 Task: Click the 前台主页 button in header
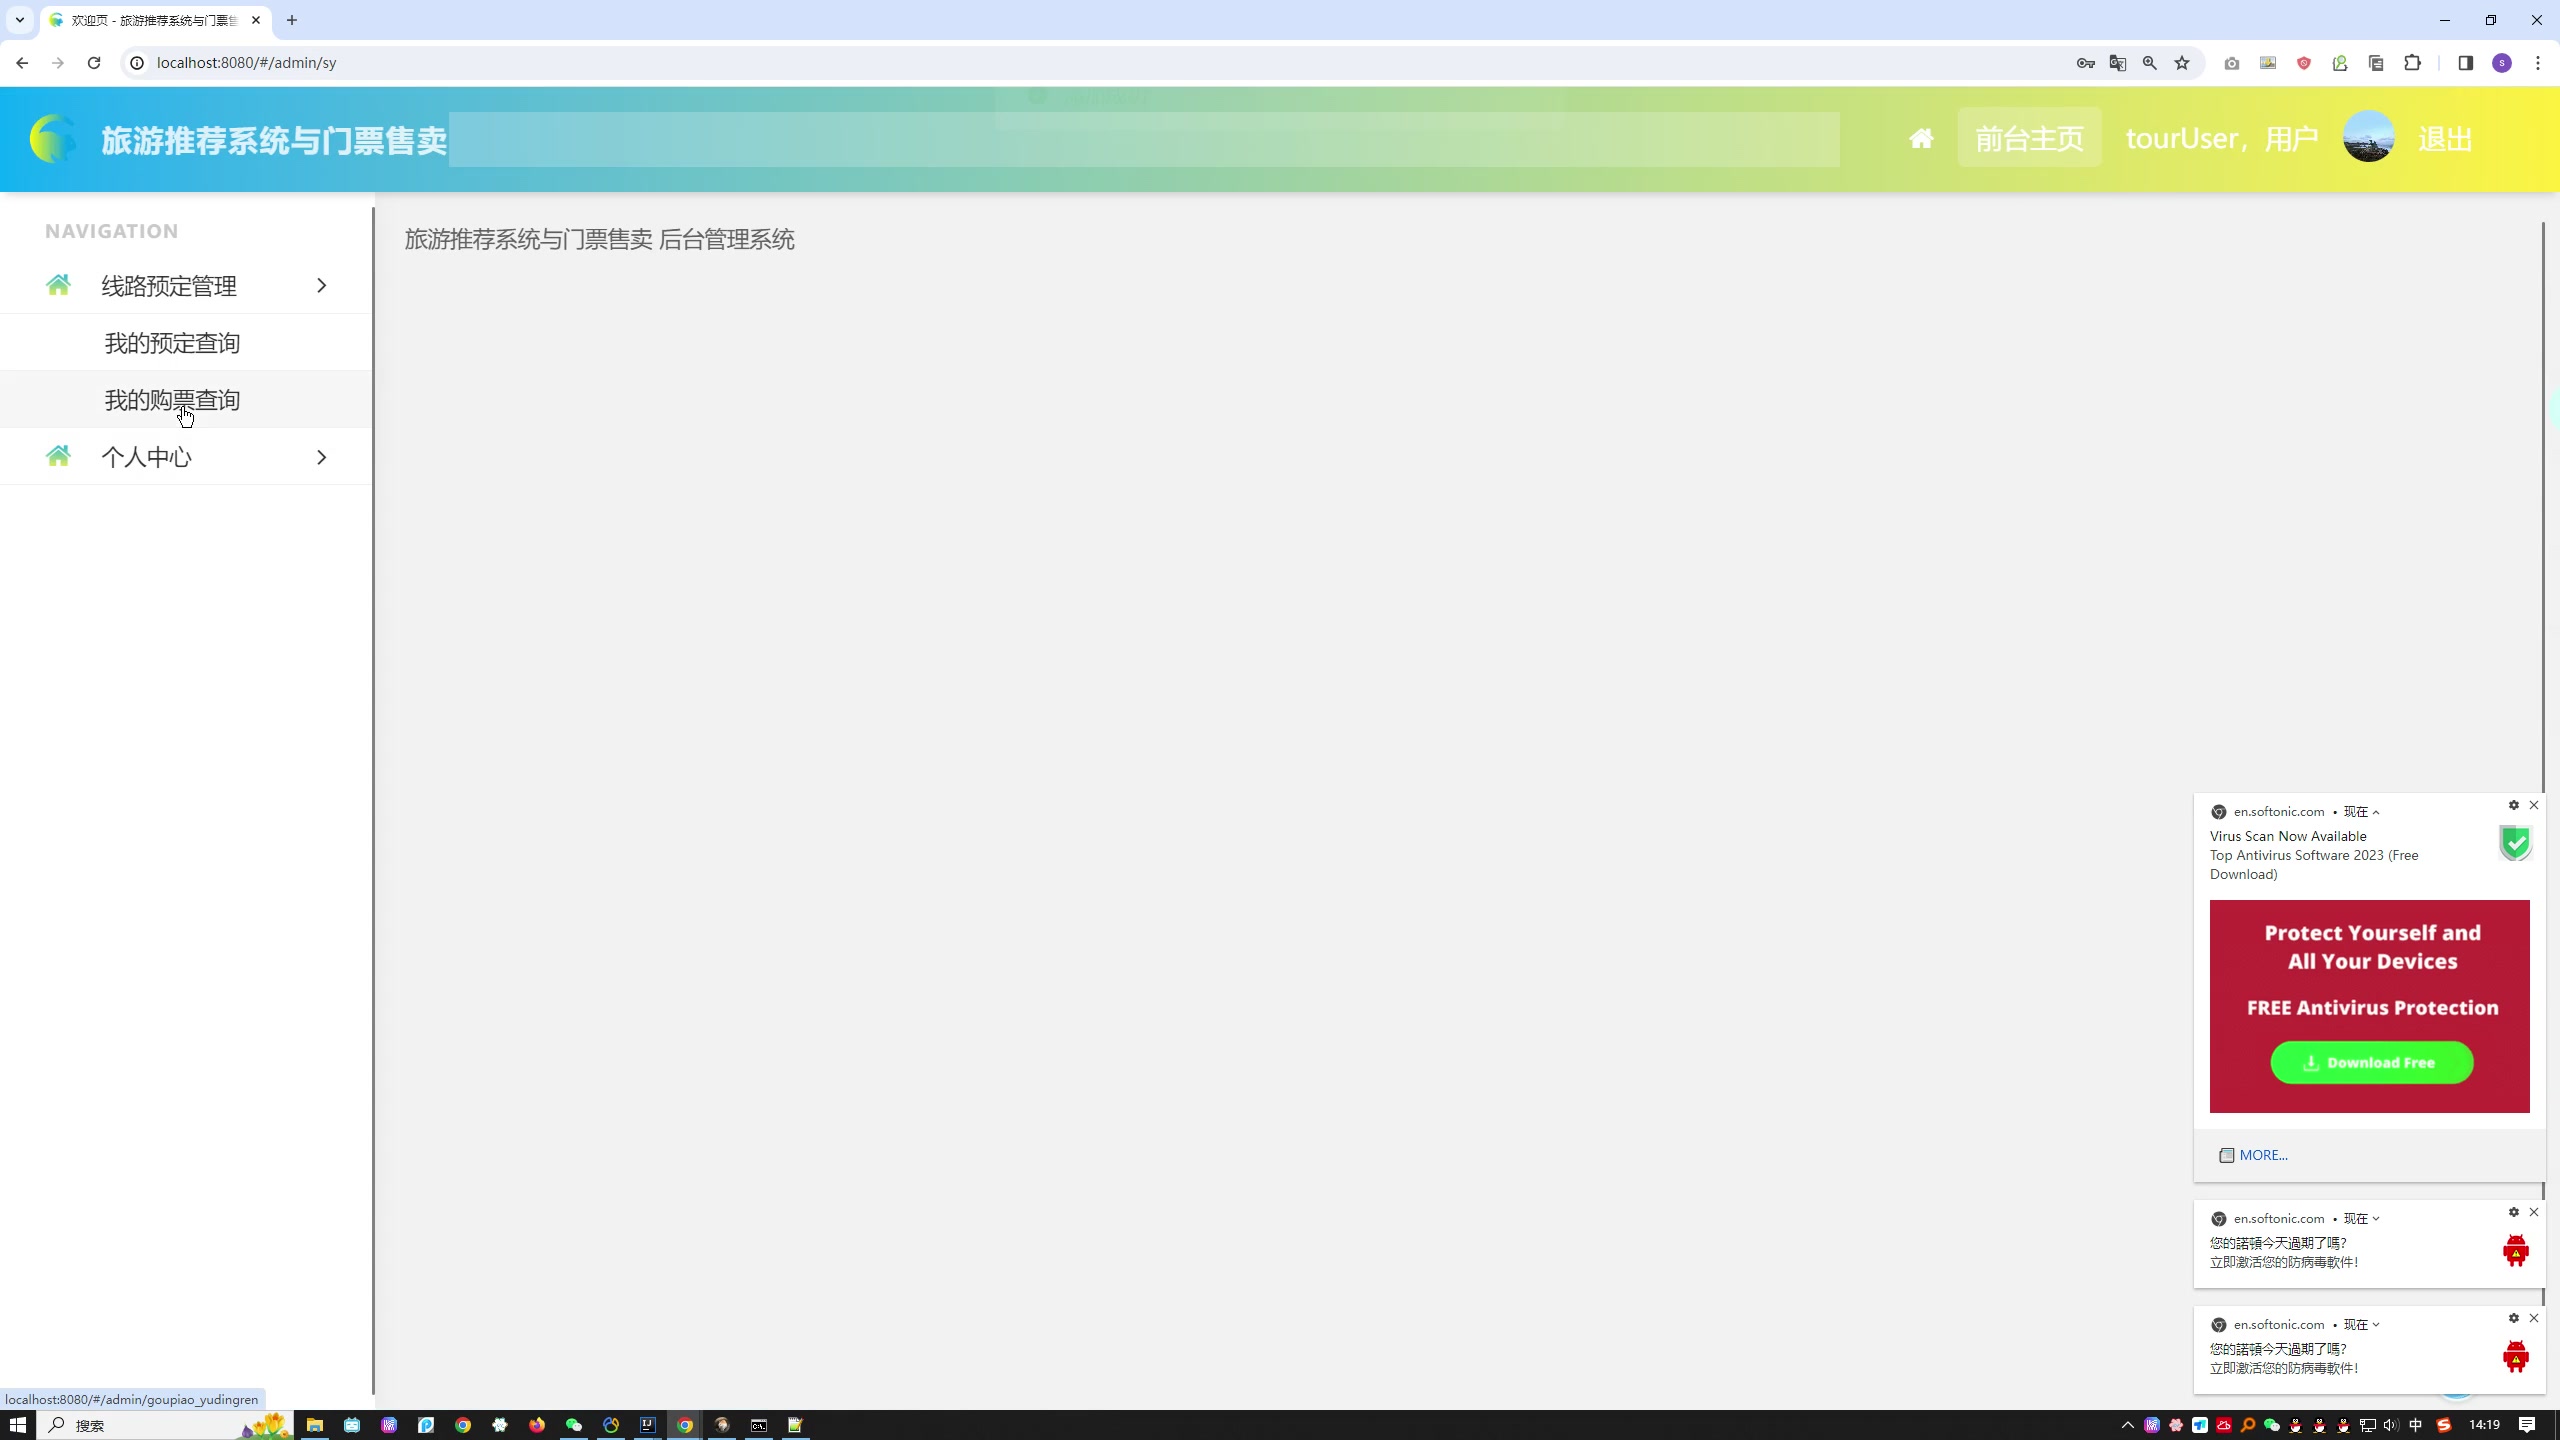2031,139
